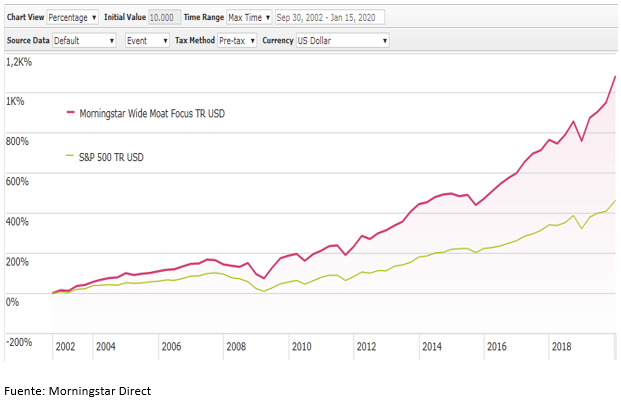Image resolution: width=621 pixels, height=406 pixels.
Task: Click the Fuente: Morningstar Direct caption
Action: coord(78,391)
